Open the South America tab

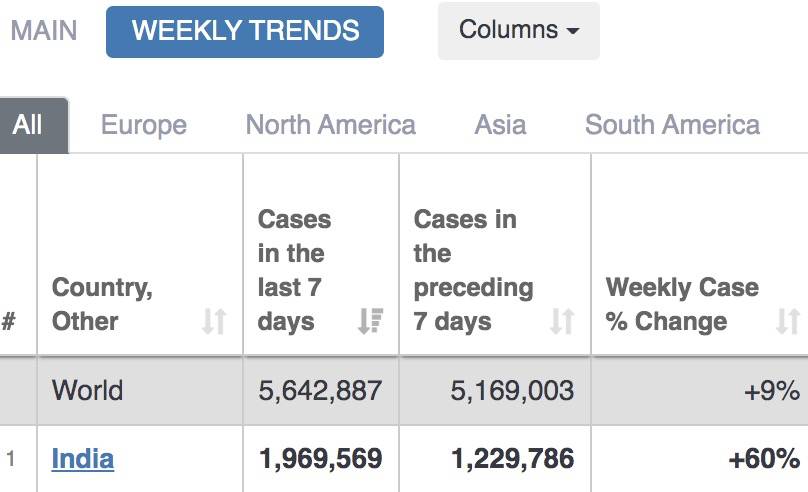[x=672, y=125]
